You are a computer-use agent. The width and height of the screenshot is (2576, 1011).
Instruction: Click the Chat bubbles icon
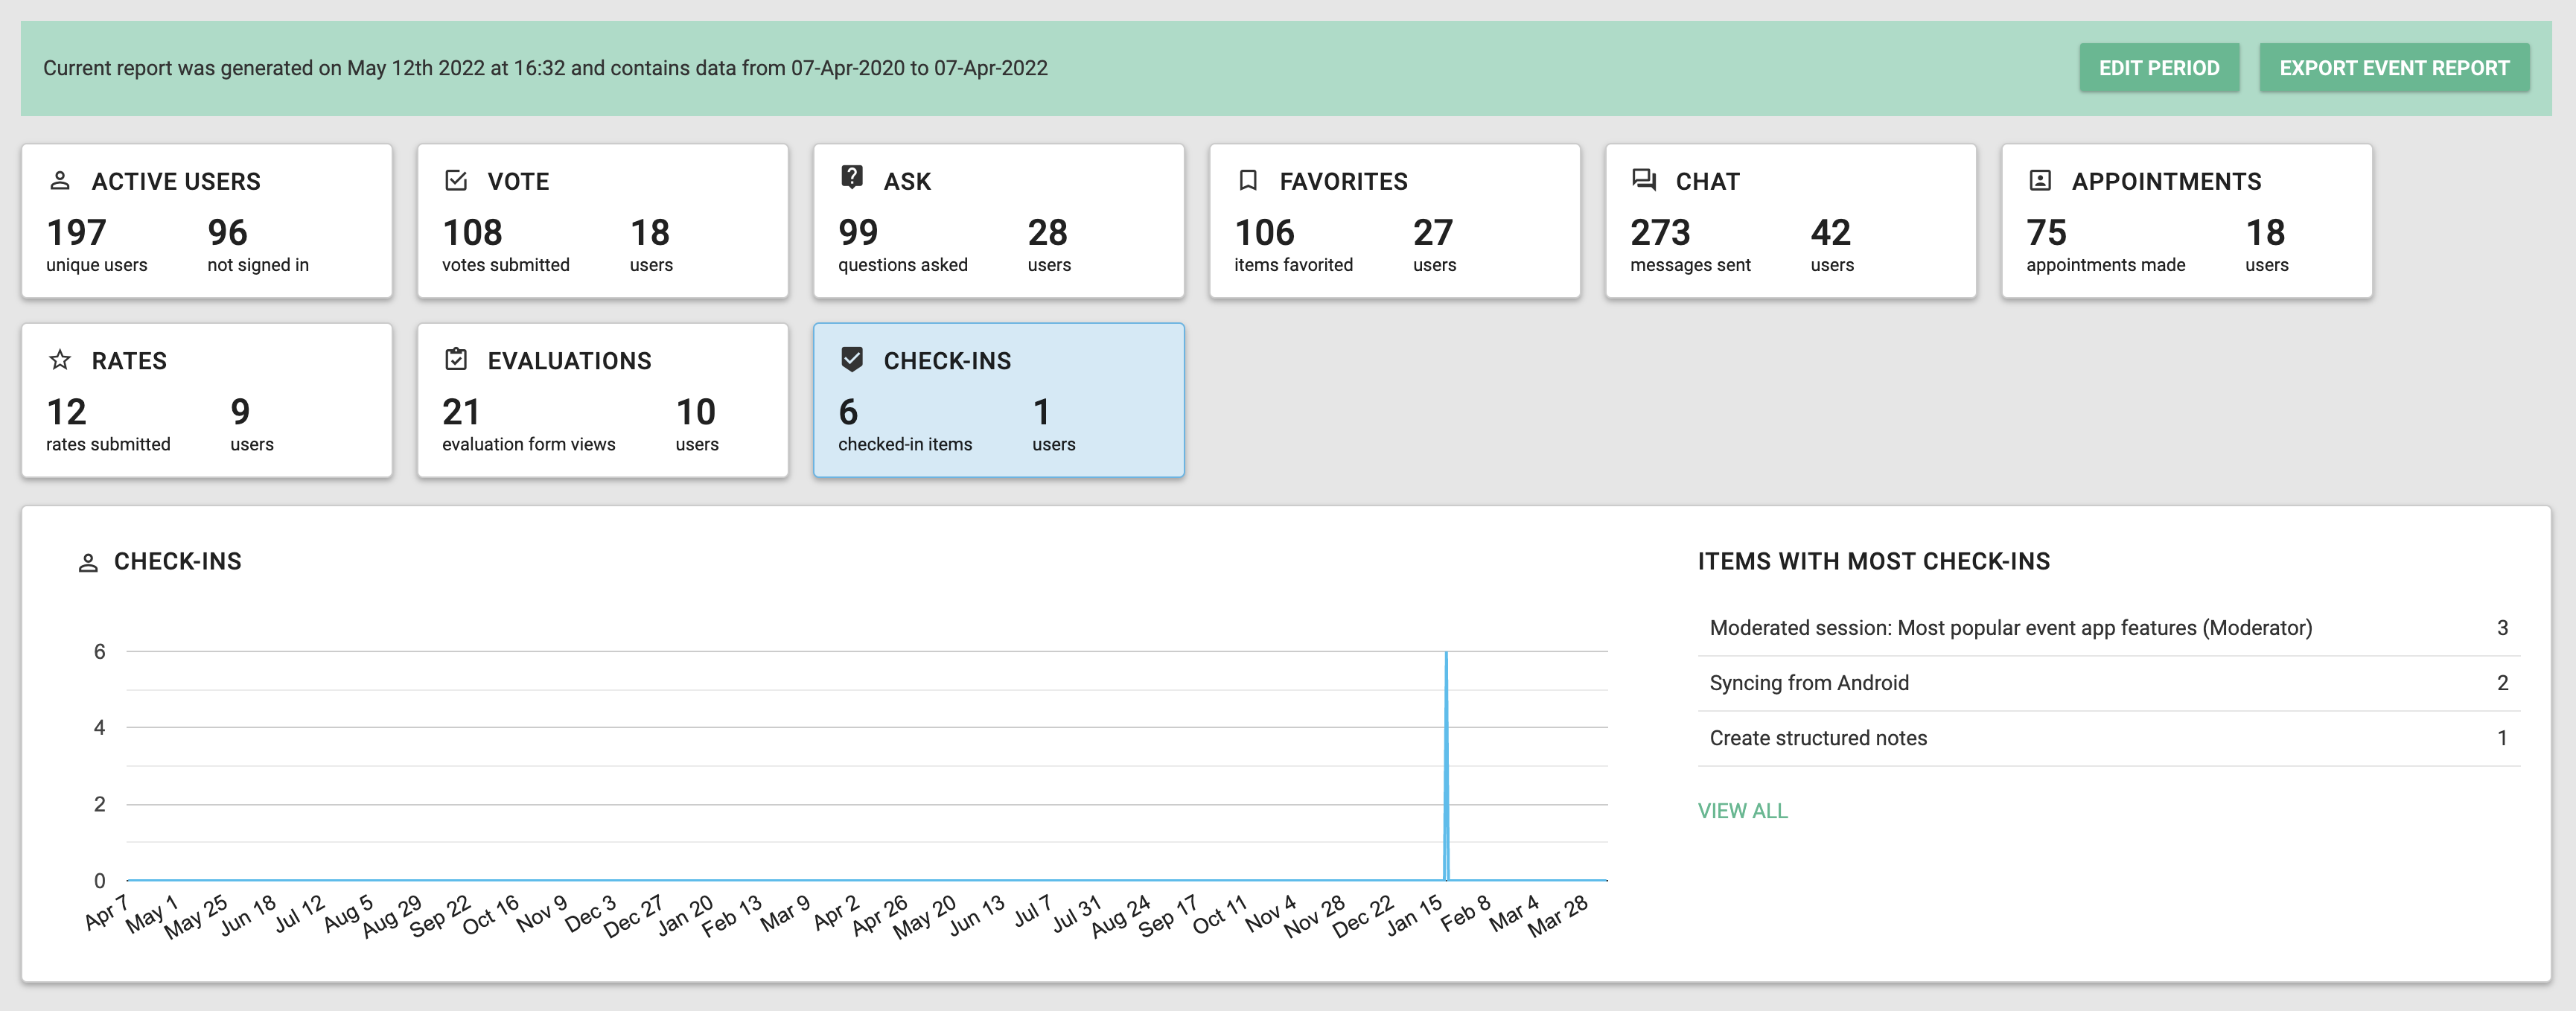(1644, 180)
